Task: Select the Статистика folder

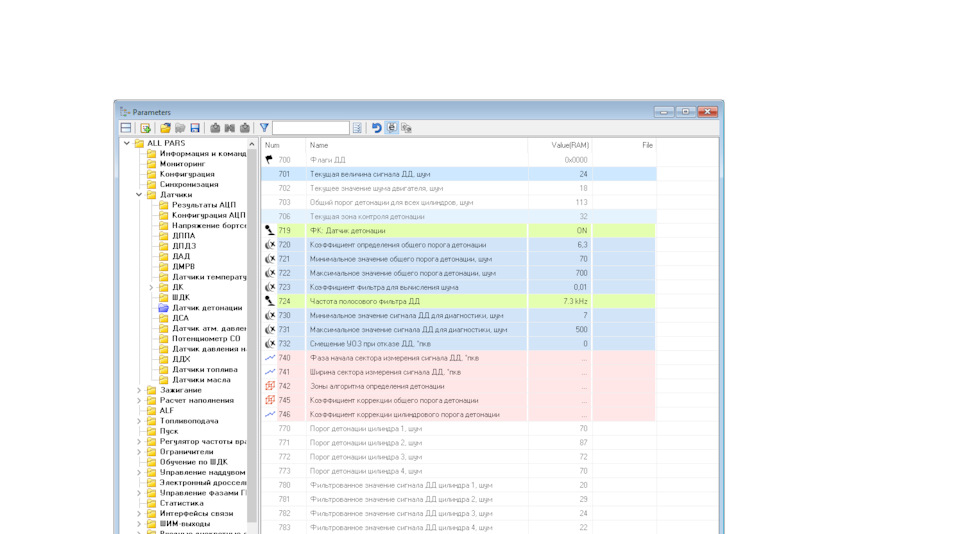Action: point(181,503)
